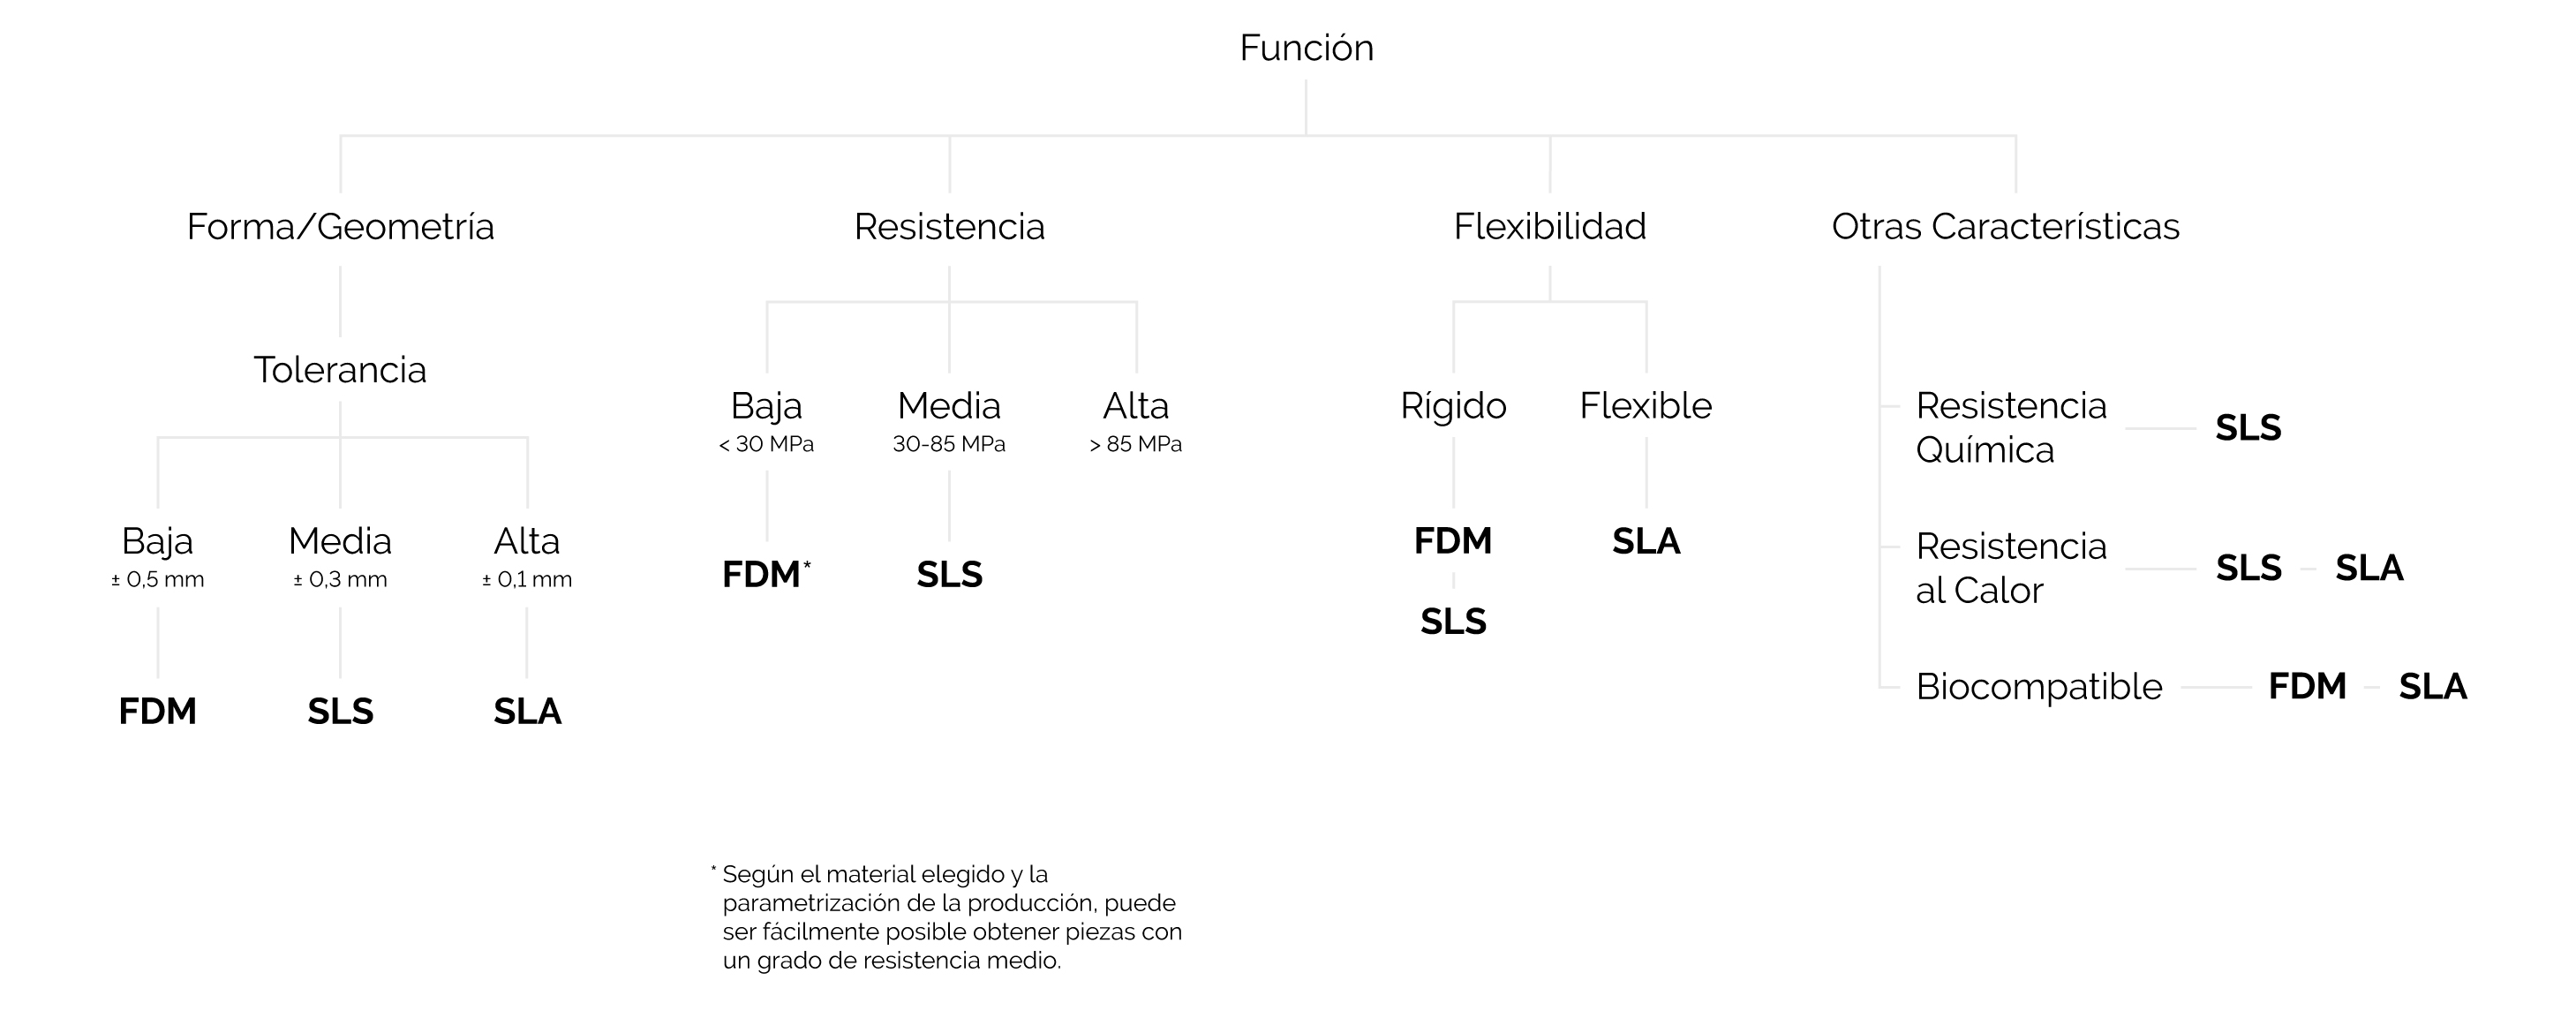Click the footnote starting with Según
Image resolution: width=2576 pixels, height=1018 pixels.
[946, 917]
